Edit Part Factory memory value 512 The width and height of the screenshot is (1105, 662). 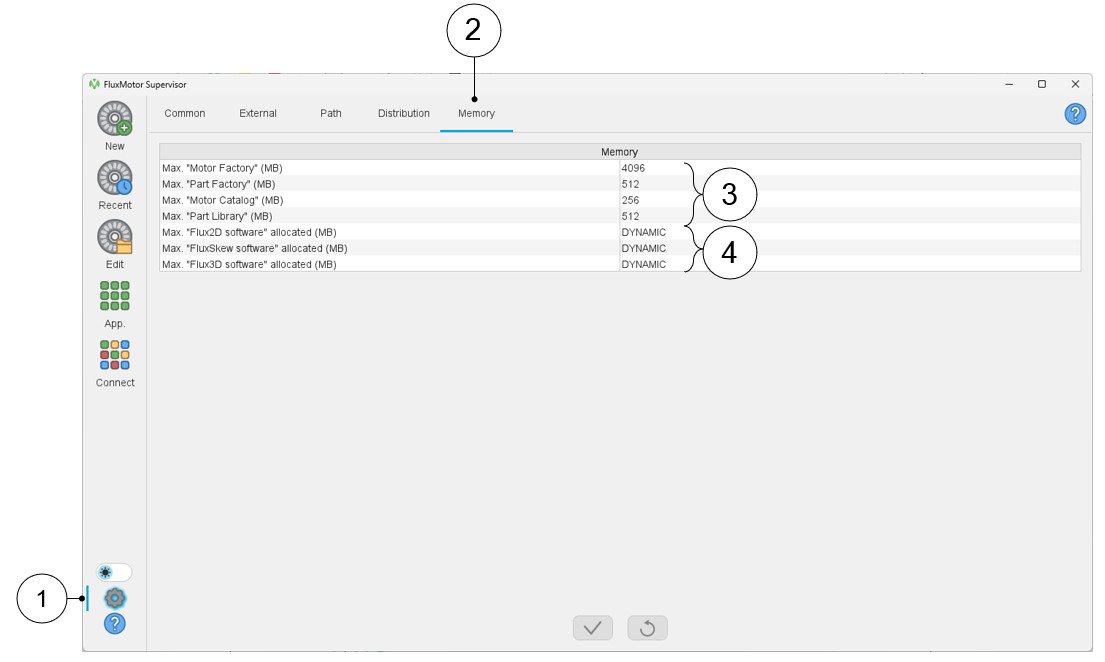[x=850, y=184]
